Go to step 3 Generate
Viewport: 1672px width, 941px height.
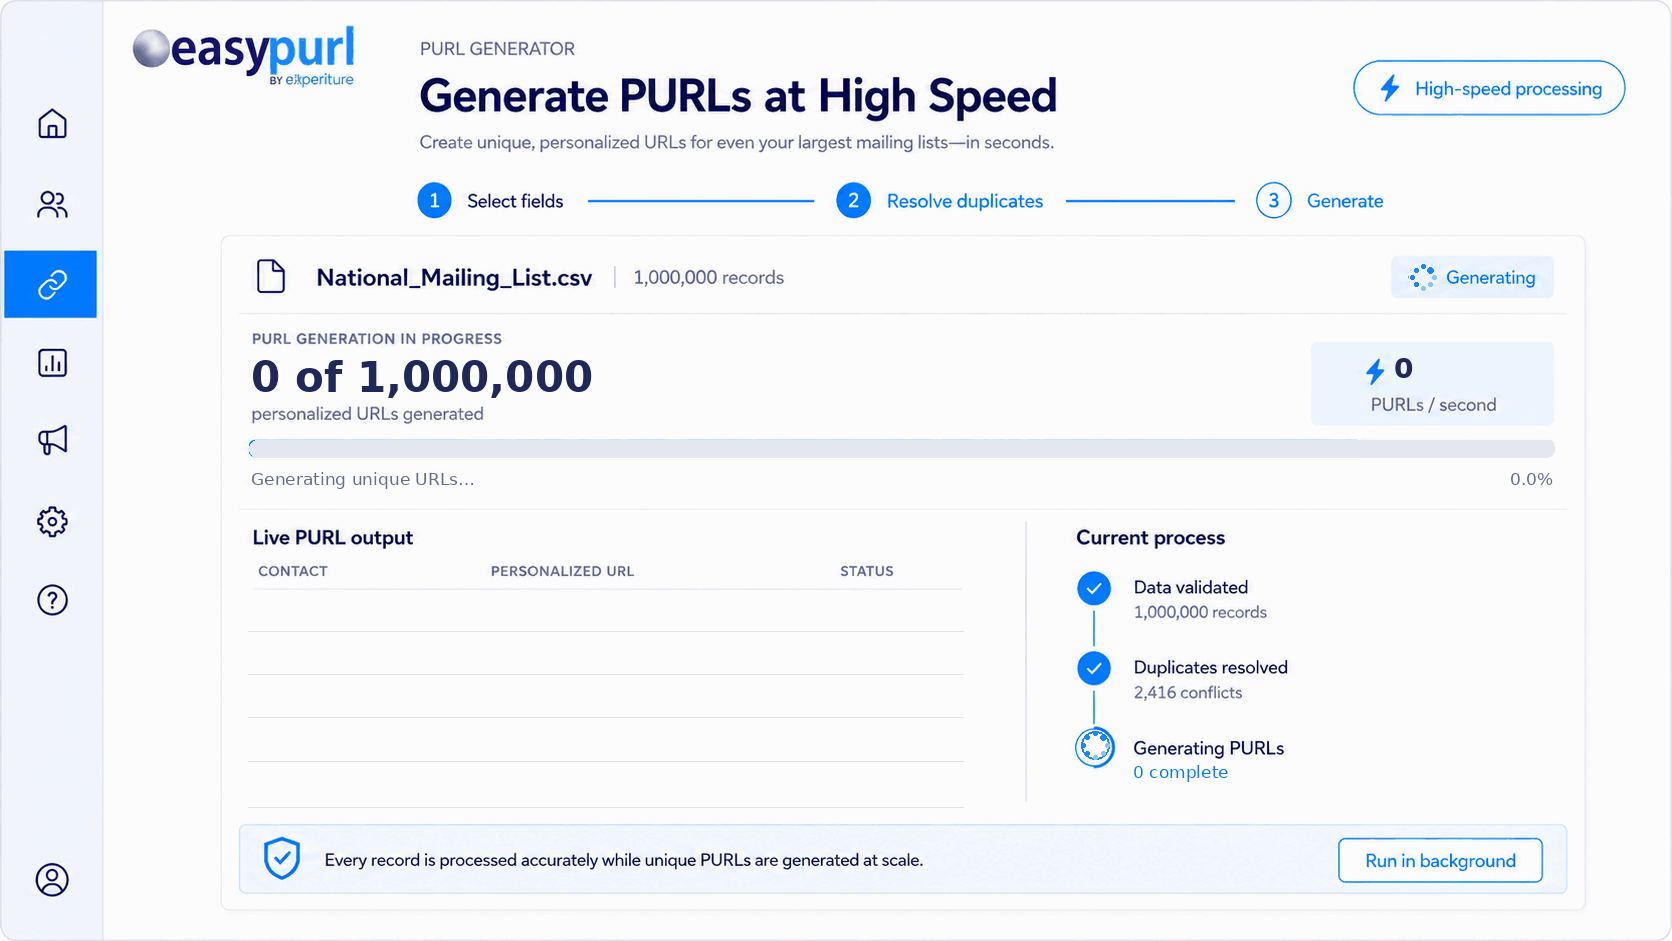coord(1320,201)
